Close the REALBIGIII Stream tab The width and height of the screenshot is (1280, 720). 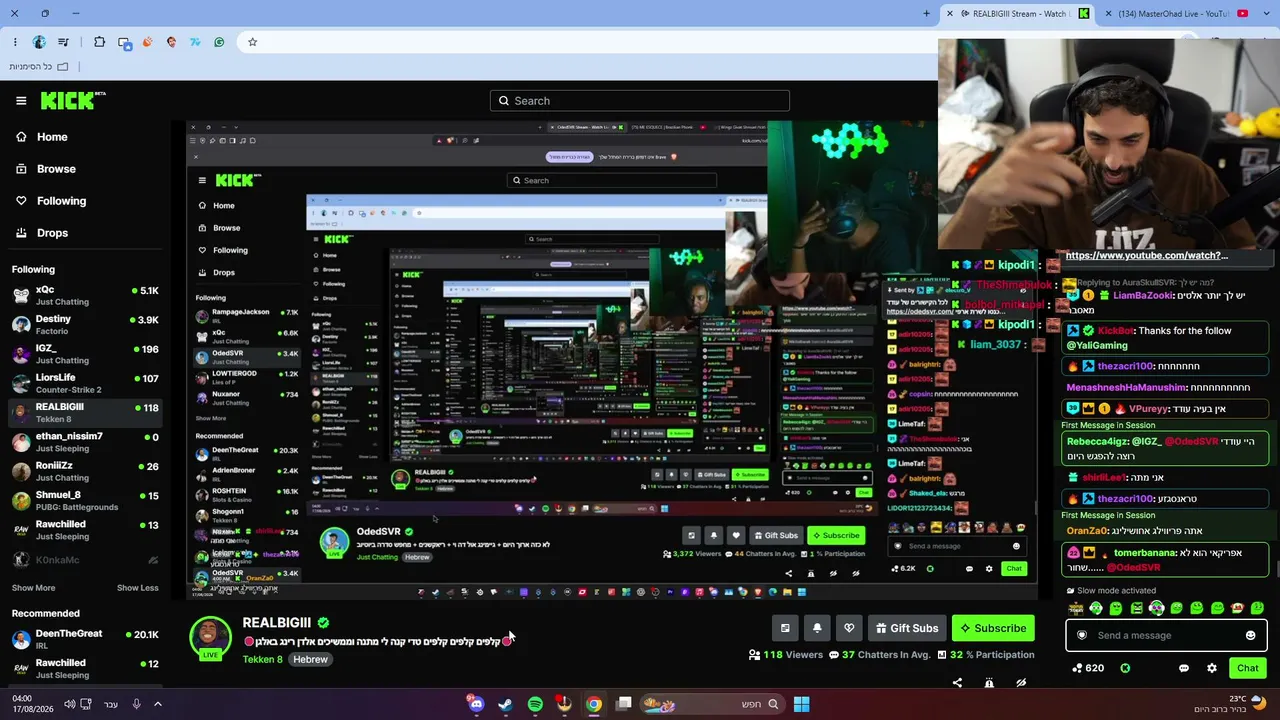tap(950, 14)
